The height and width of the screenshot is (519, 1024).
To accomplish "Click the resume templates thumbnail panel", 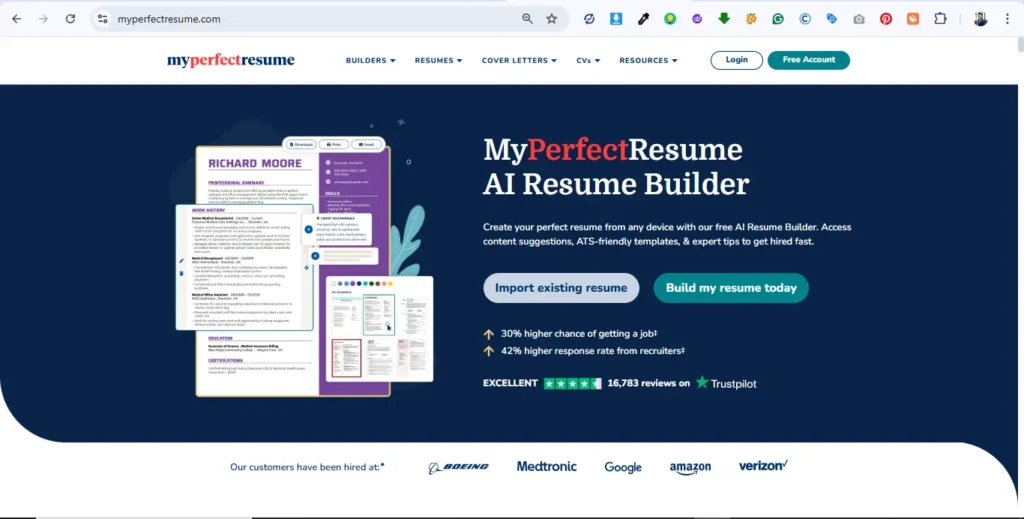I will [379, 329].
